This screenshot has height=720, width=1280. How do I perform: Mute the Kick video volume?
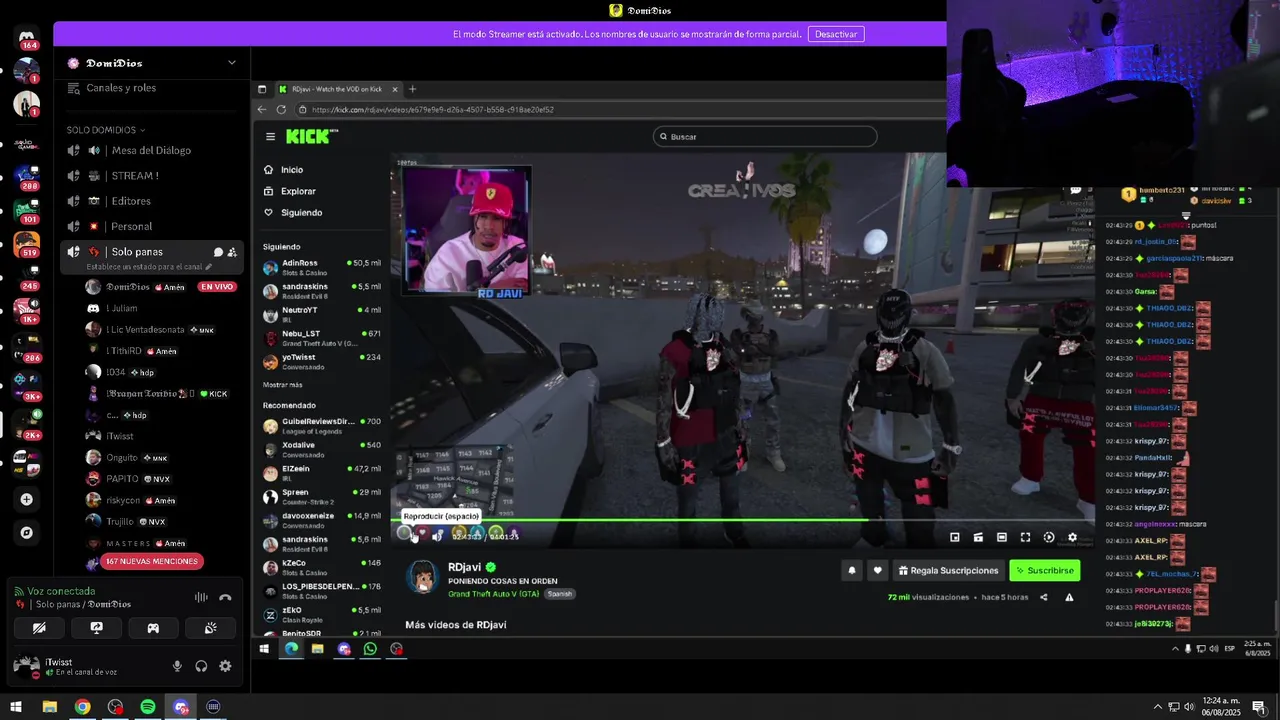point(437,536)
